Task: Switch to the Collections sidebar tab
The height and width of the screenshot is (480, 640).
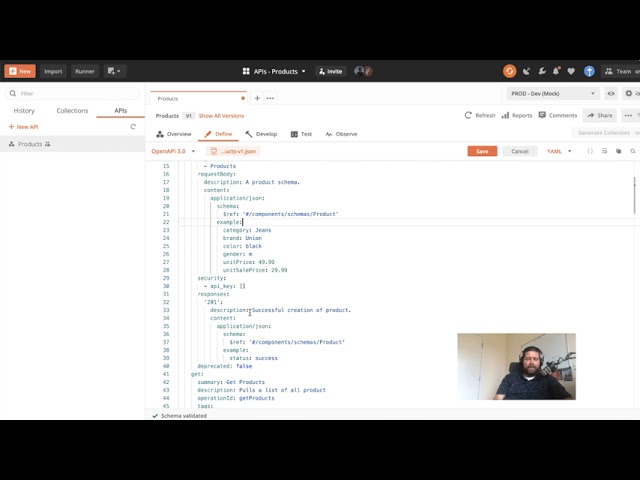Action: click(72, 111)
